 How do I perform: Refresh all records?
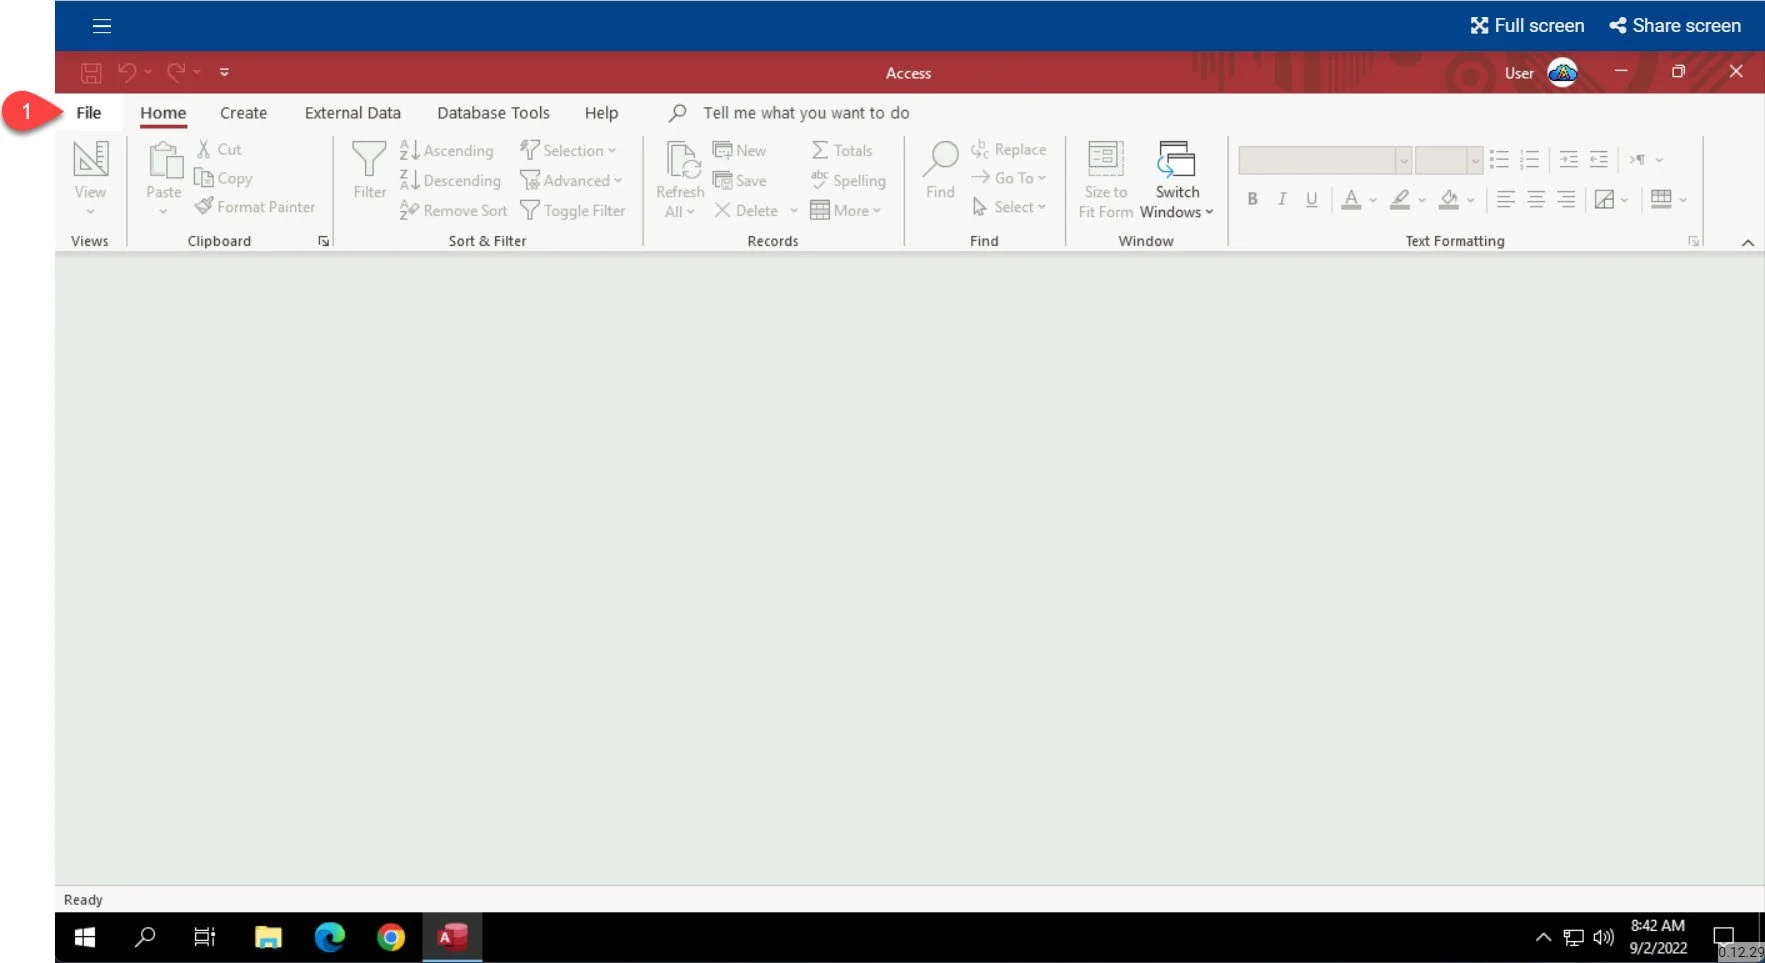680,178
